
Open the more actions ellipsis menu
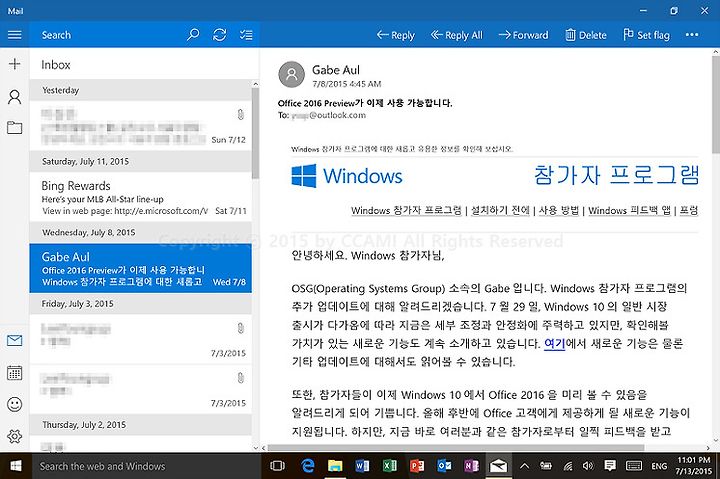tap(692, 35)
